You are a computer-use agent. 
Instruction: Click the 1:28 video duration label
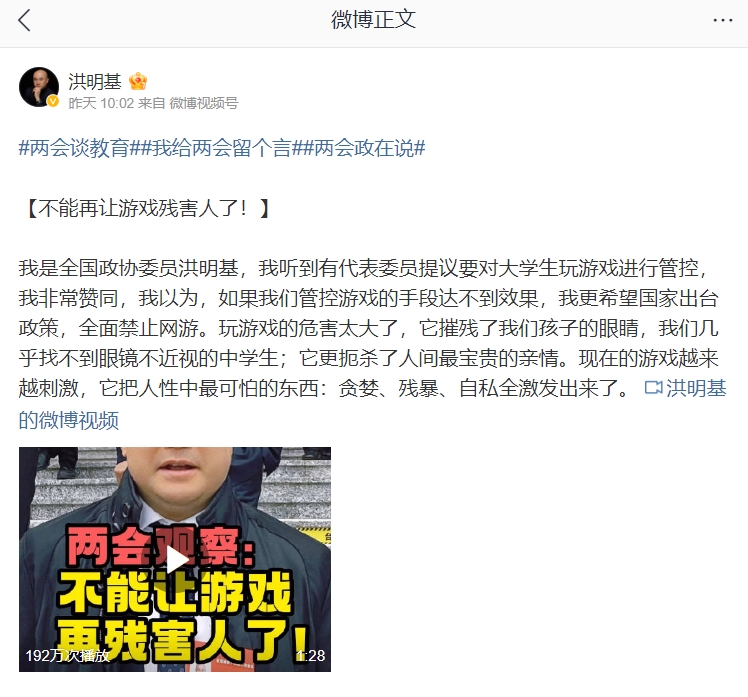pyautogui.click(x=310, y=655)
